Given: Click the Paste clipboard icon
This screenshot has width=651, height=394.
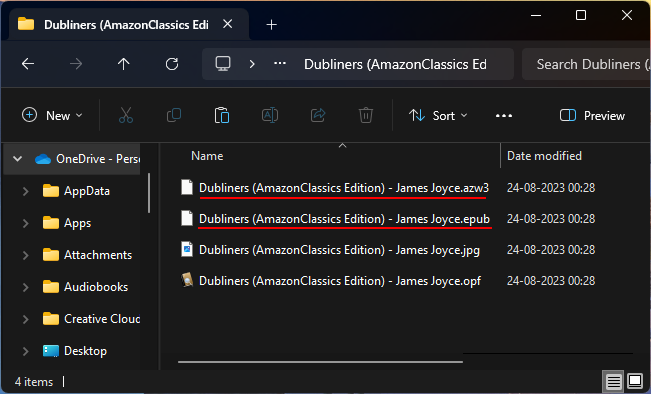Looking at the screenshot, I should 222,115.
